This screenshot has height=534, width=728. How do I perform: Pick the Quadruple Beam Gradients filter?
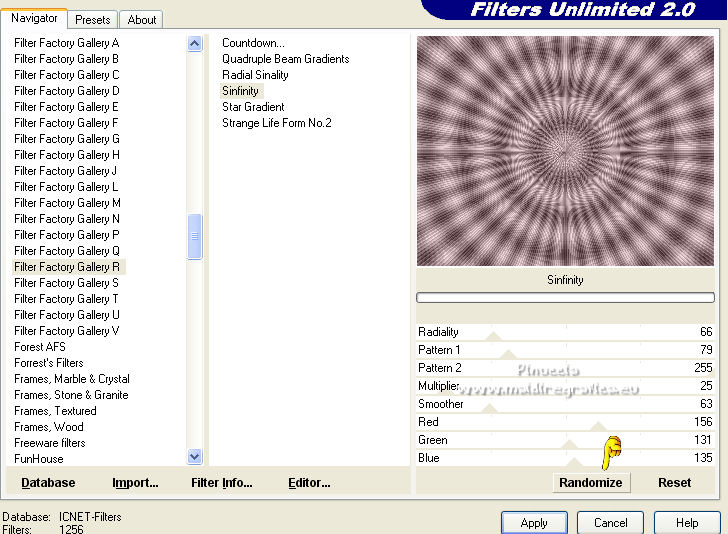pyautogui.click(x=286, y=59)
